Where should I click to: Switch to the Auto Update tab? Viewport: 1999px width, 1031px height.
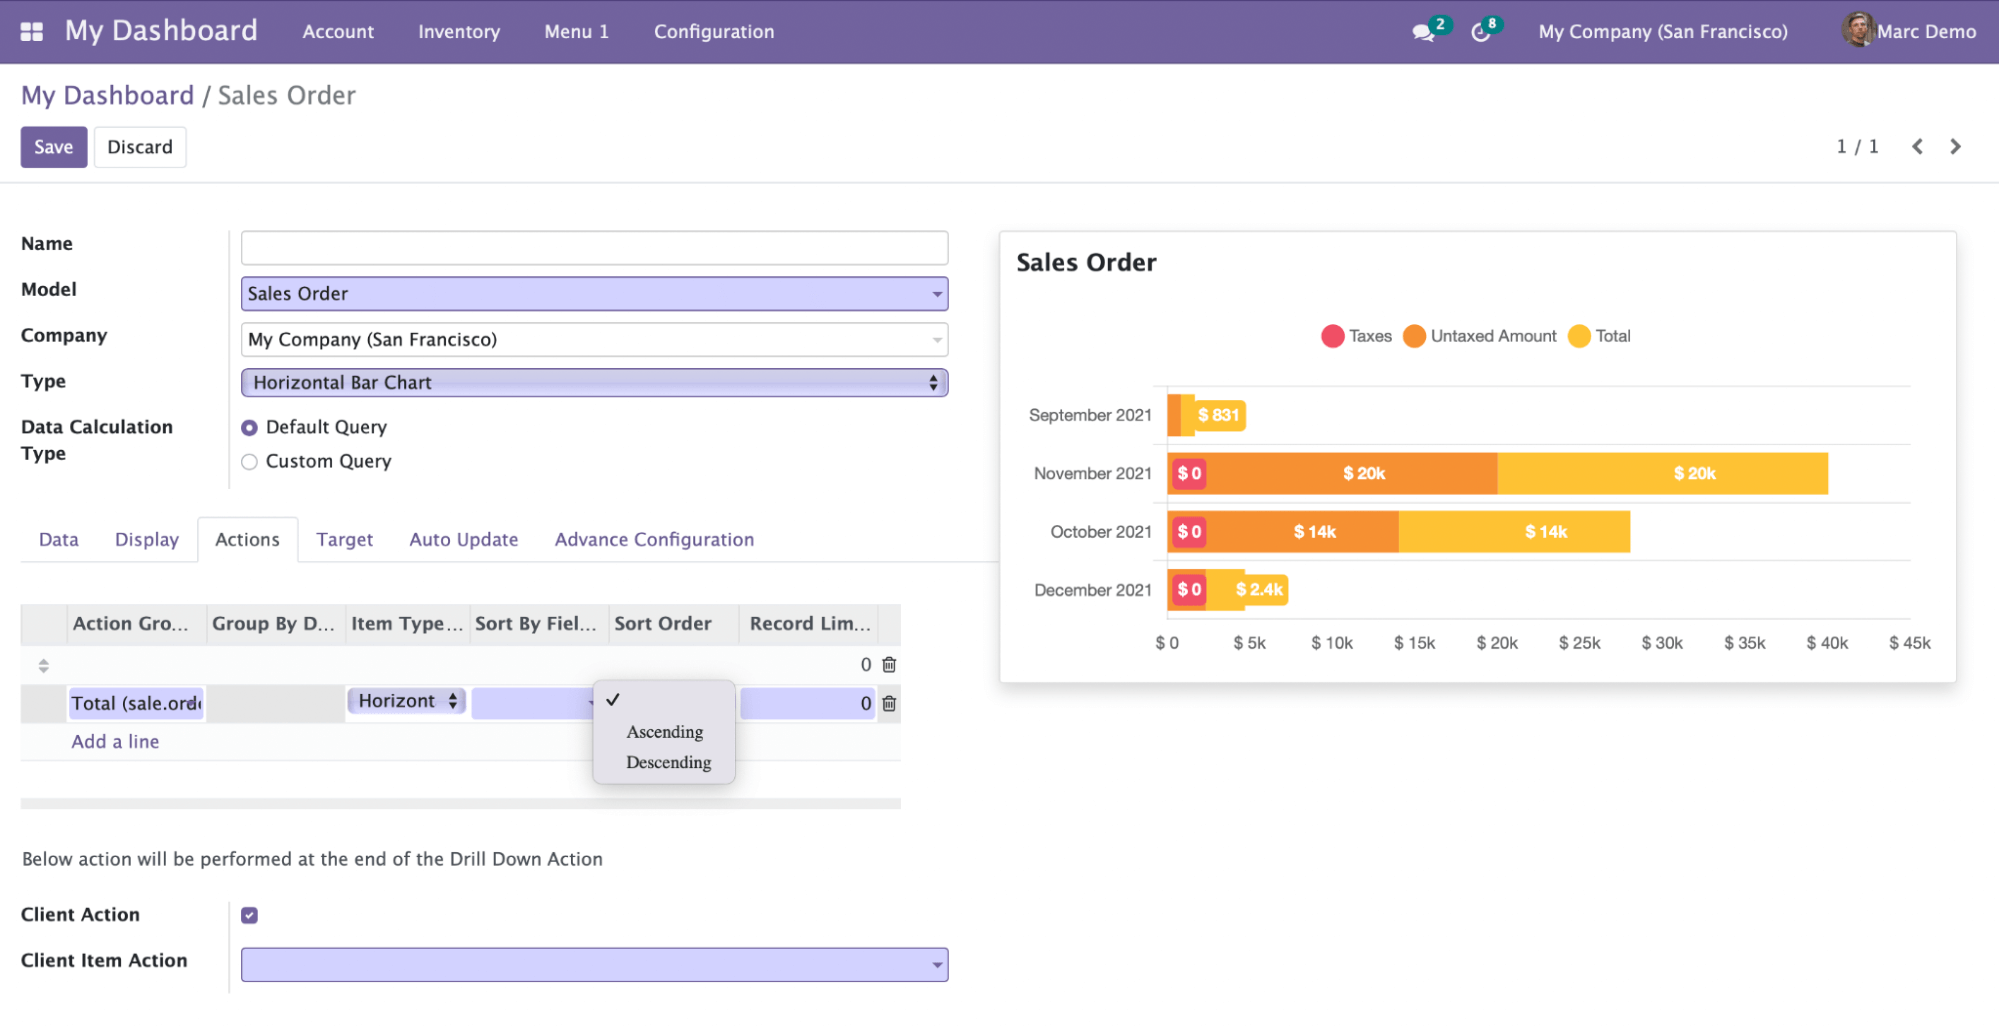point(464,540)
